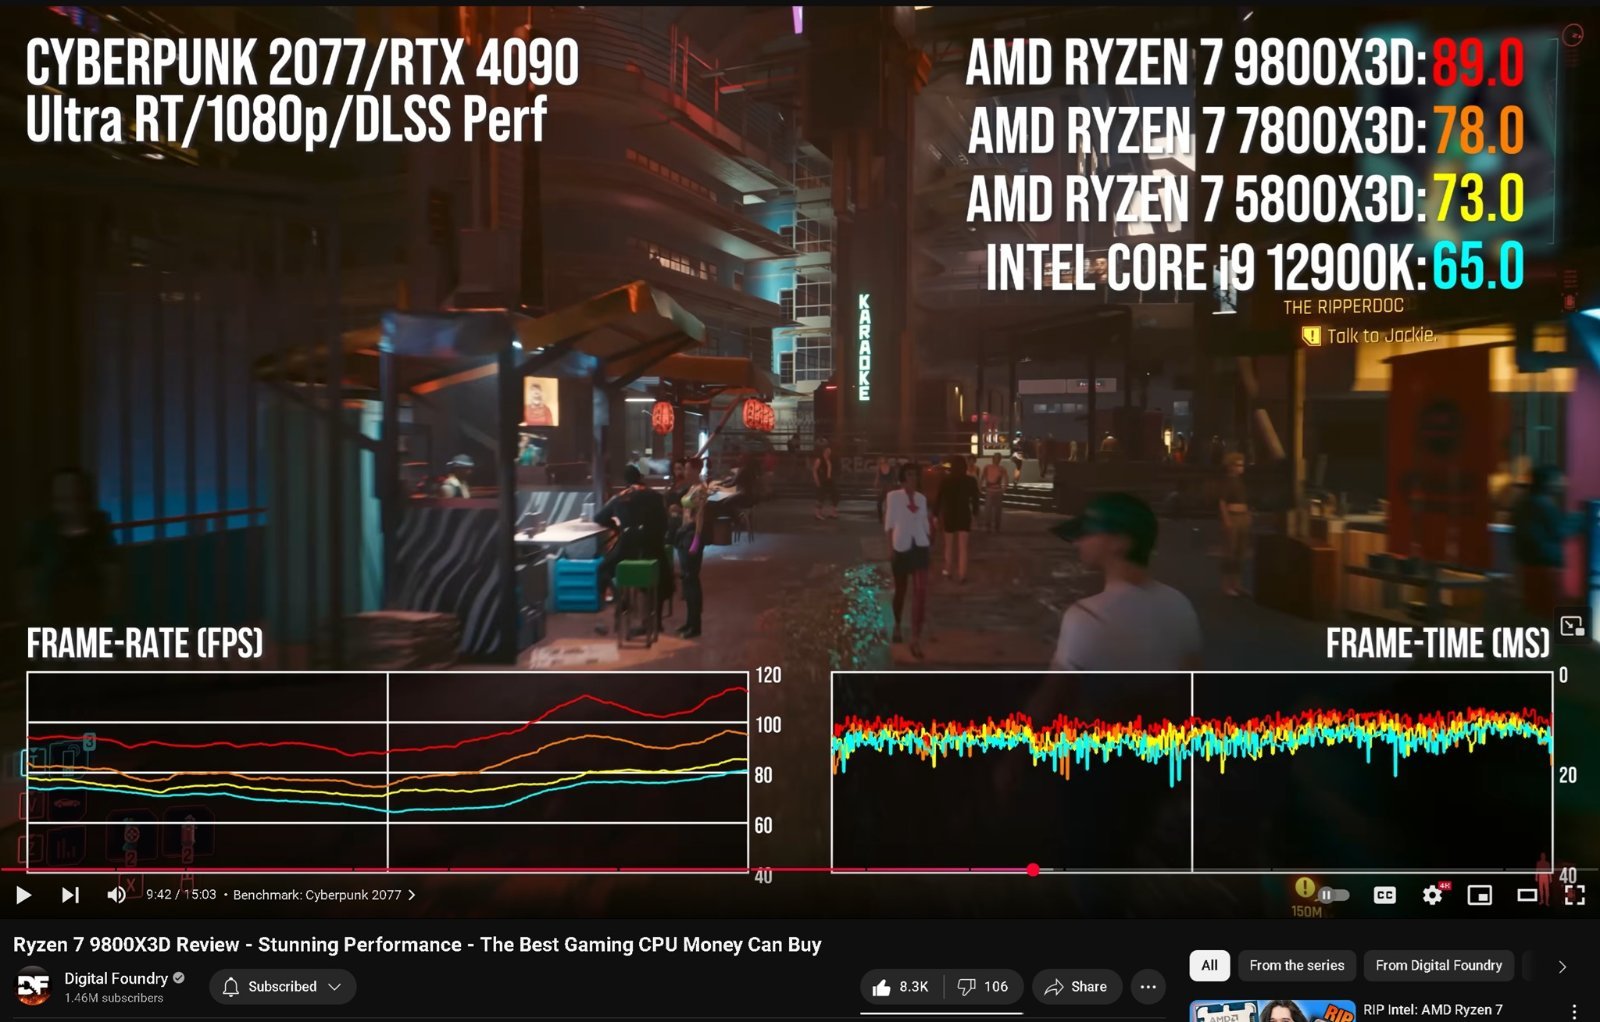This screenshot has width=1600, height=1022.
Task: Select the All filter chip
Action: pyautogui.click(x=1209, y=965)
